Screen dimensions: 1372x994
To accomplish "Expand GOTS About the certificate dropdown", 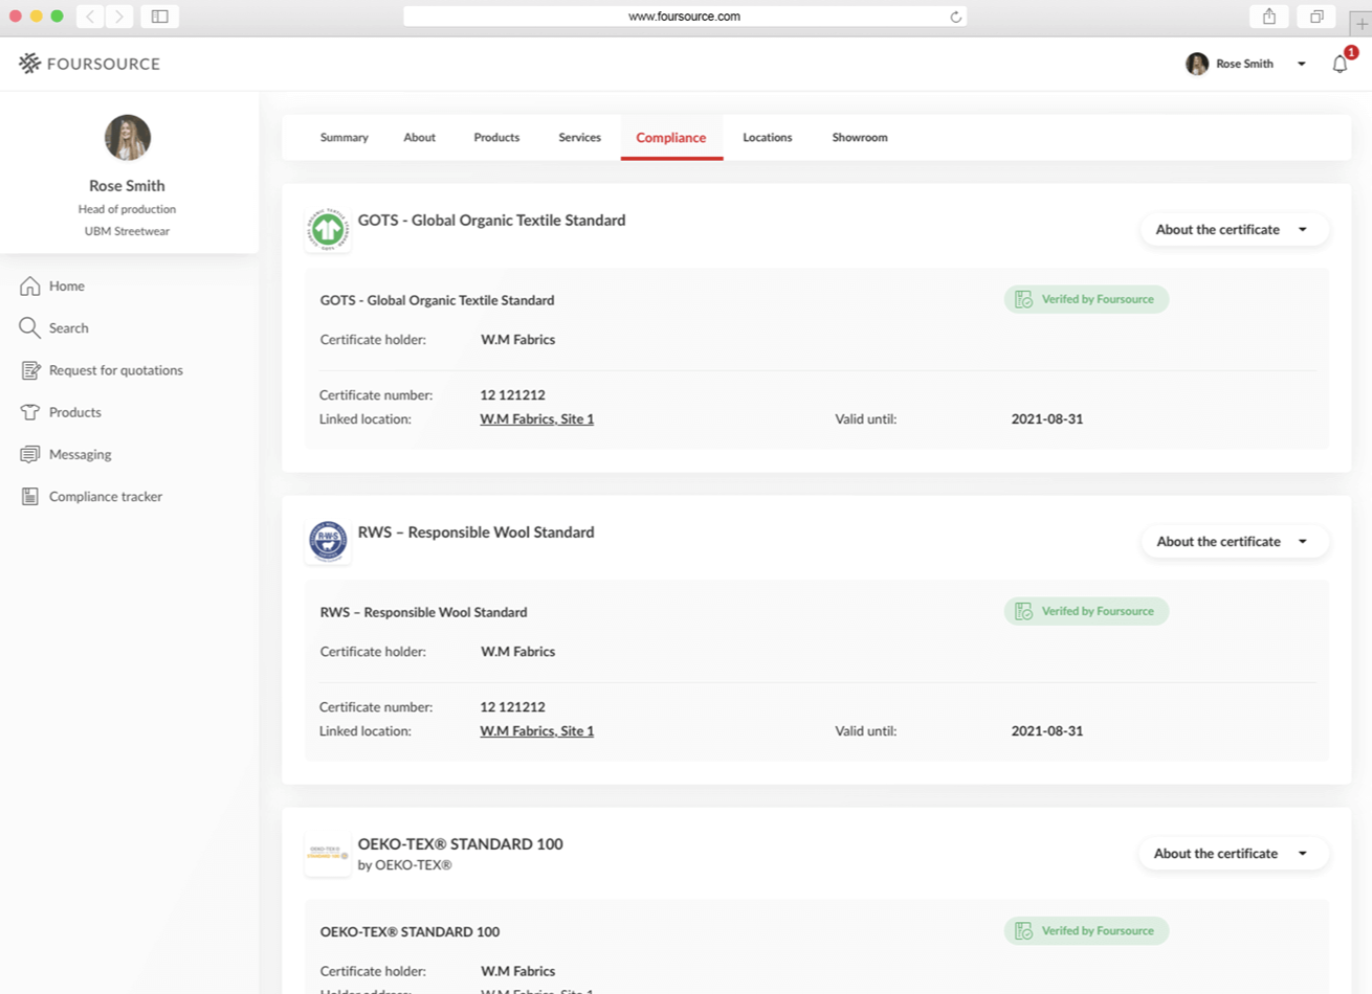I will pyautogui.click(x=1232, y=230).
